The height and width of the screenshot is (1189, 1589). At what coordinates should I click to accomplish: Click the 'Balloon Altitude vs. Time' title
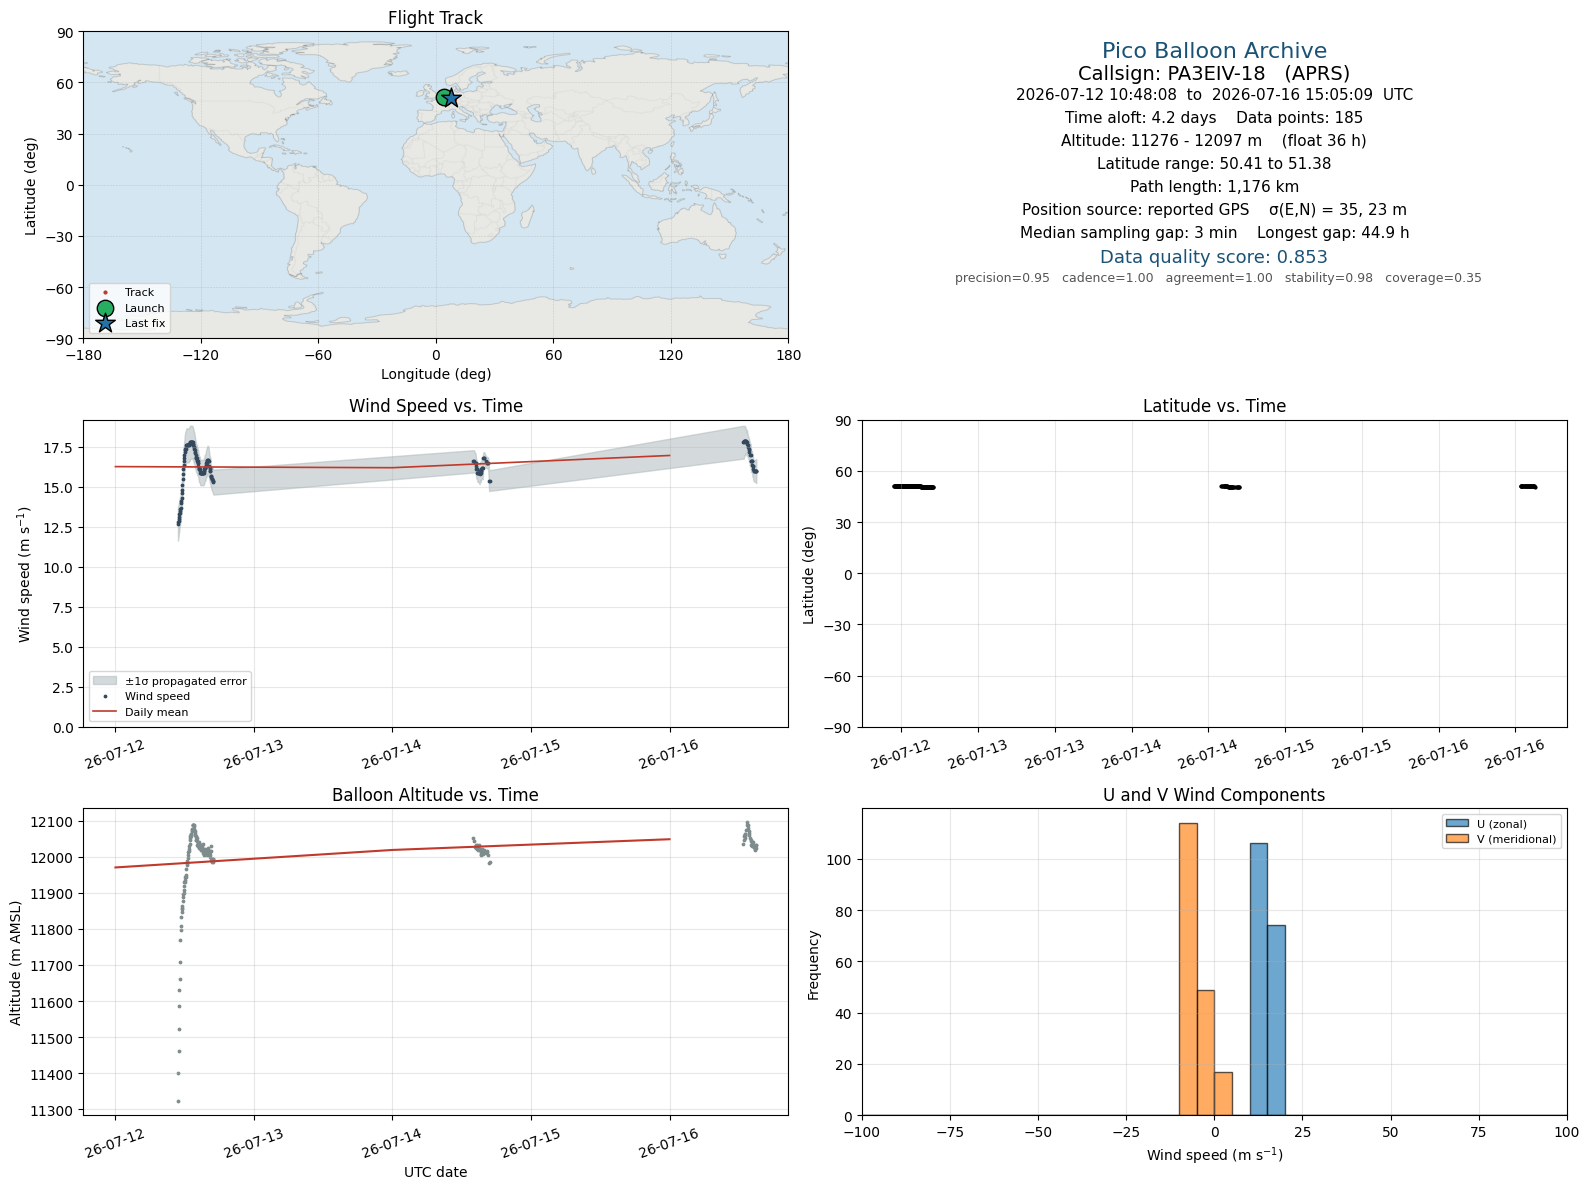[435, 795]
